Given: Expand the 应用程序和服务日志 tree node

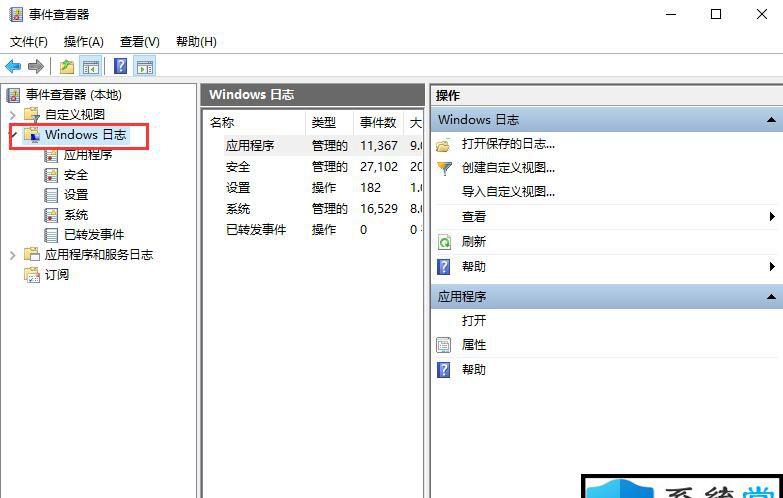Looking at the screenshot, I should (13, 255).
